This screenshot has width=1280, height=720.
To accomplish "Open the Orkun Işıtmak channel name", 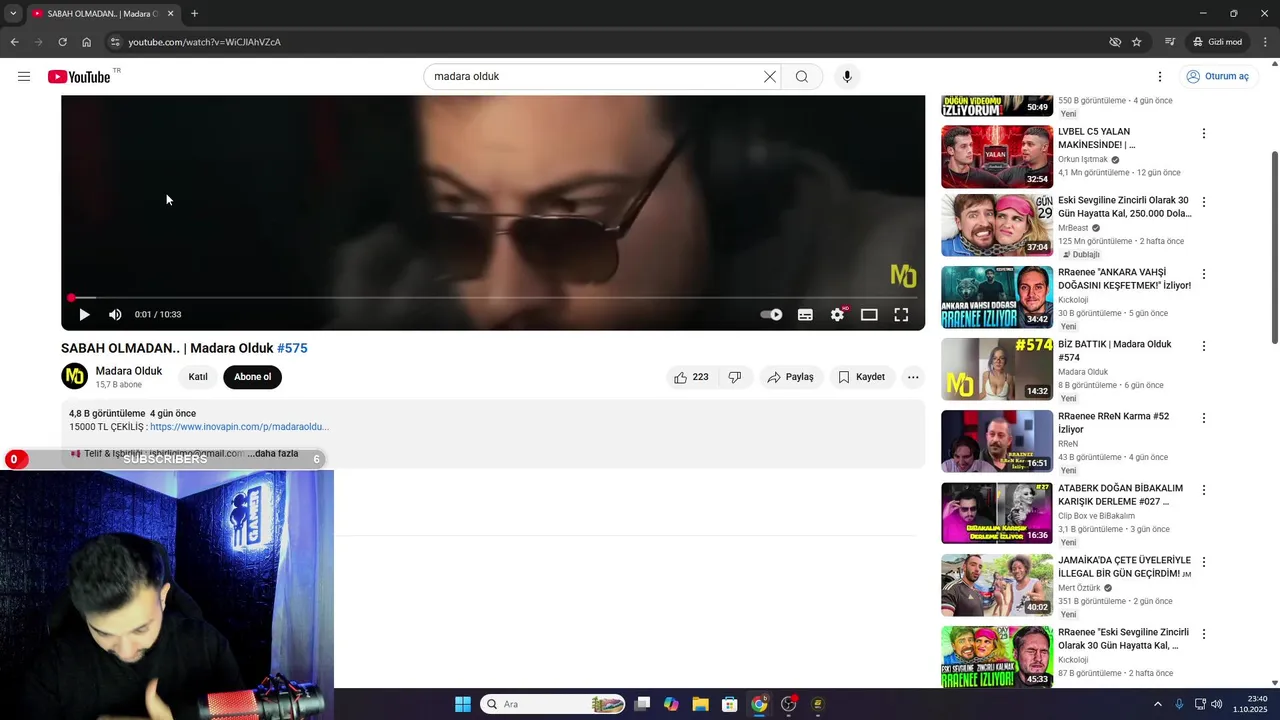I will pyautogui.click(x=1083, y=159).
